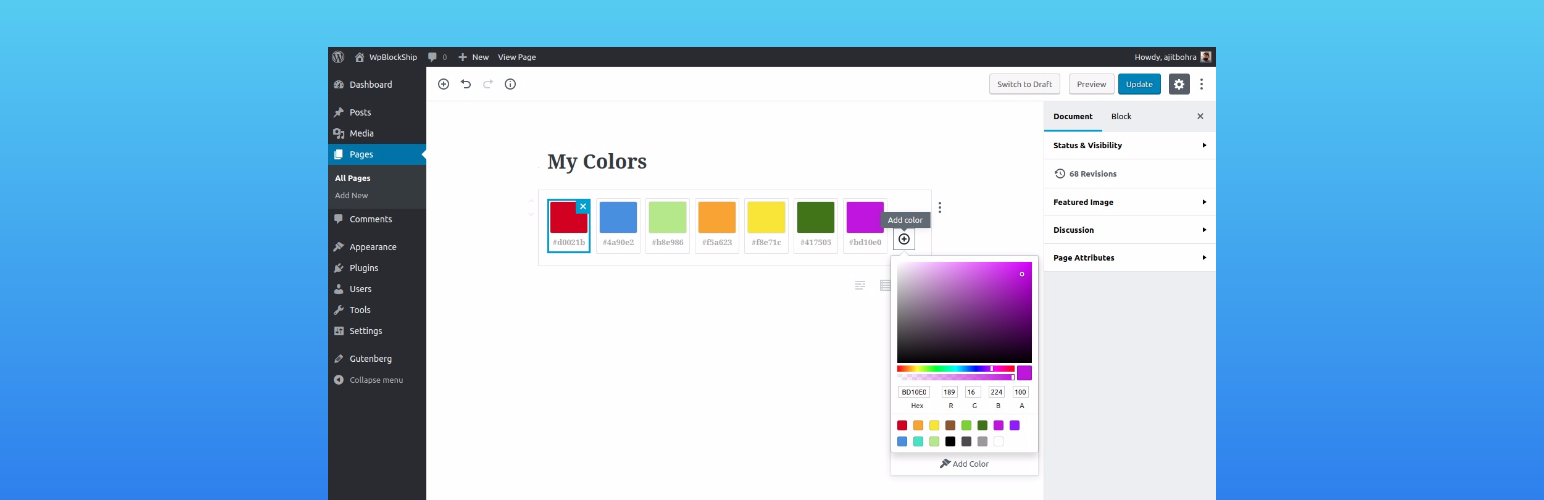Open Comments in the sidebar

point(377,219)
